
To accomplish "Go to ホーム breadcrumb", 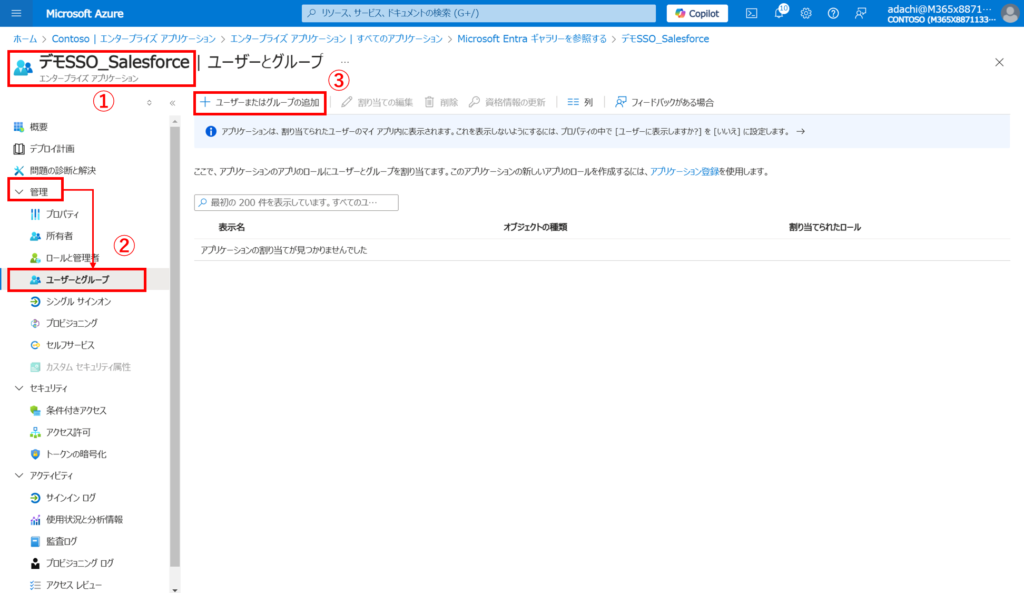I will pos(25,39).
